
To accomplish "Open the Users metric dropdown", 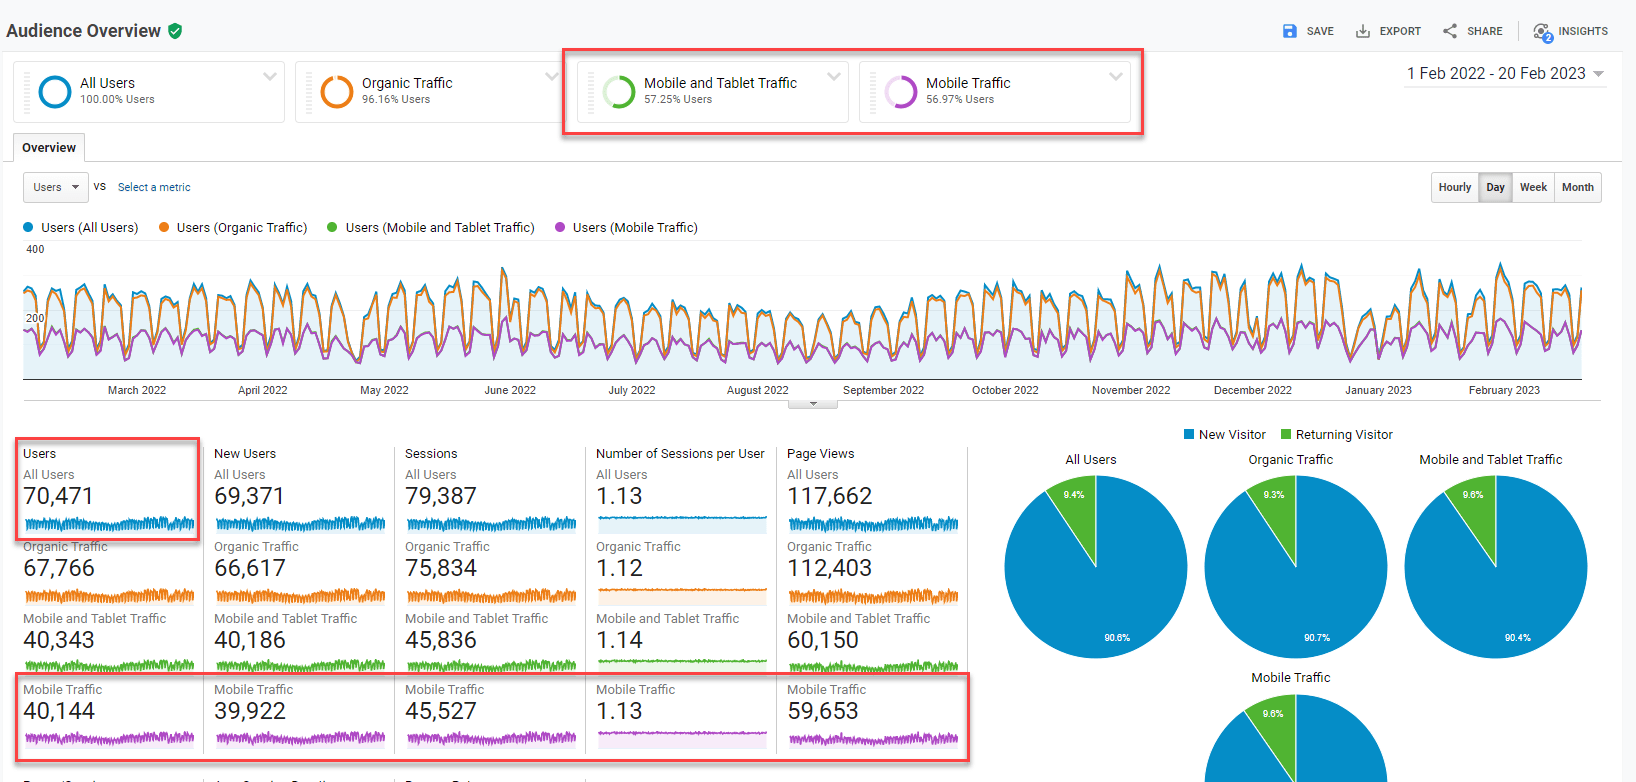I will point(56,187).
